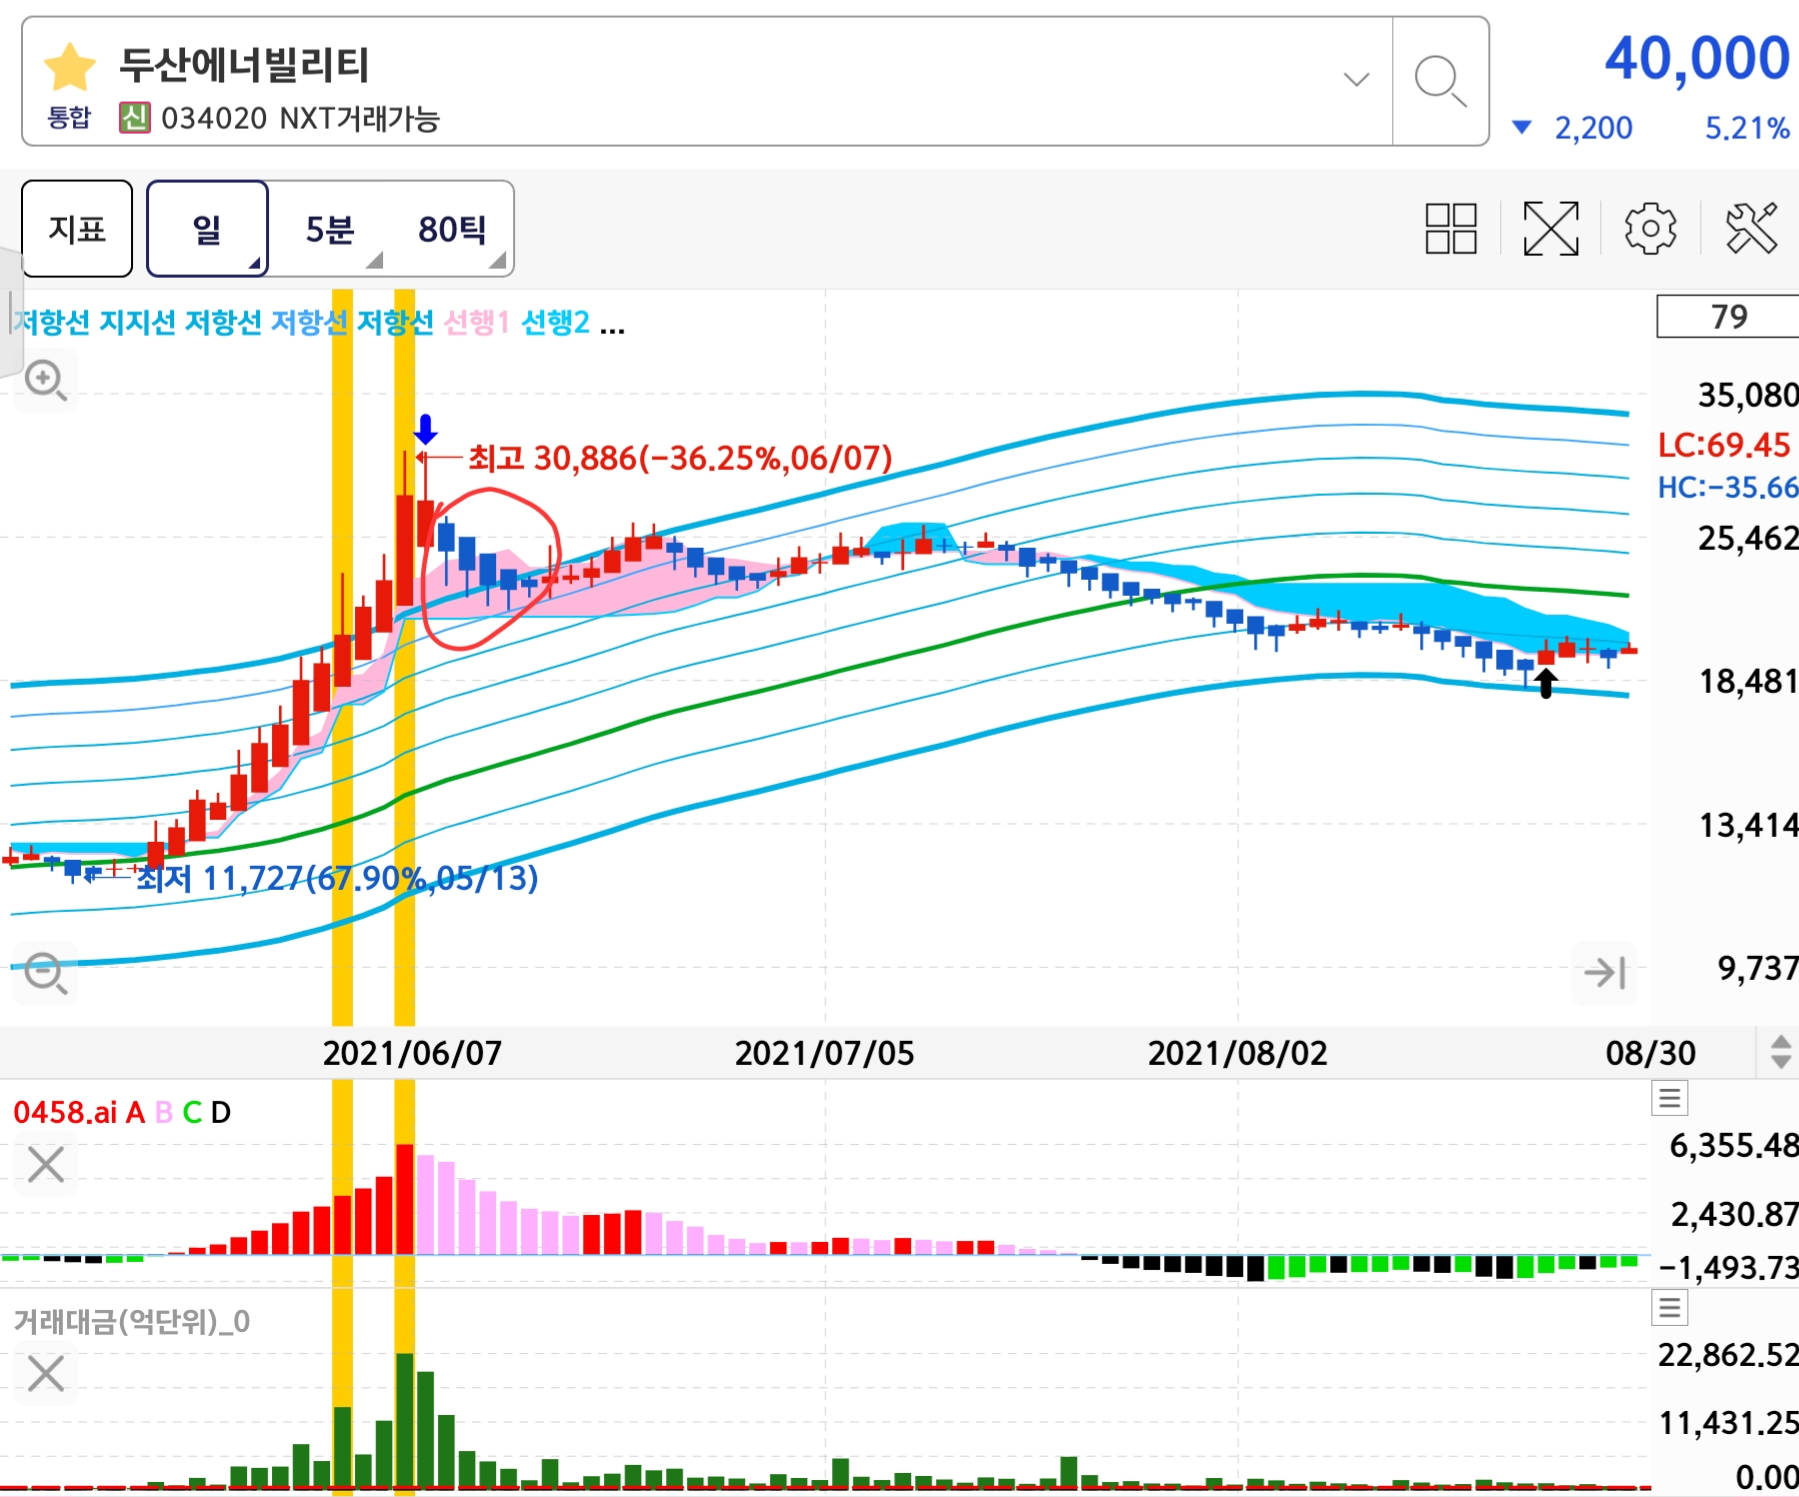The image size is (1799, 1497).
Task: Click the 통합 market label
Action: click(69, 118)
